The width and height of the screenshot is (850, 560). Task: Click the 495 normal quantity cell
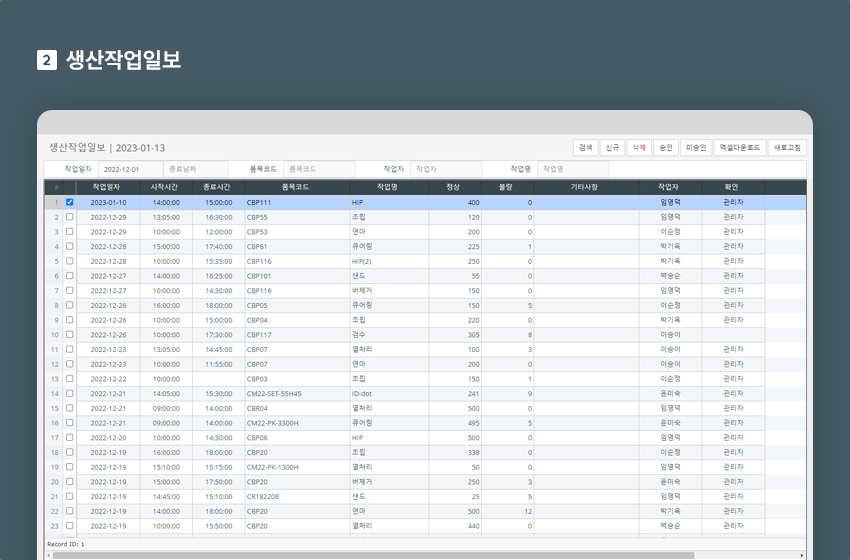[455, 423]
